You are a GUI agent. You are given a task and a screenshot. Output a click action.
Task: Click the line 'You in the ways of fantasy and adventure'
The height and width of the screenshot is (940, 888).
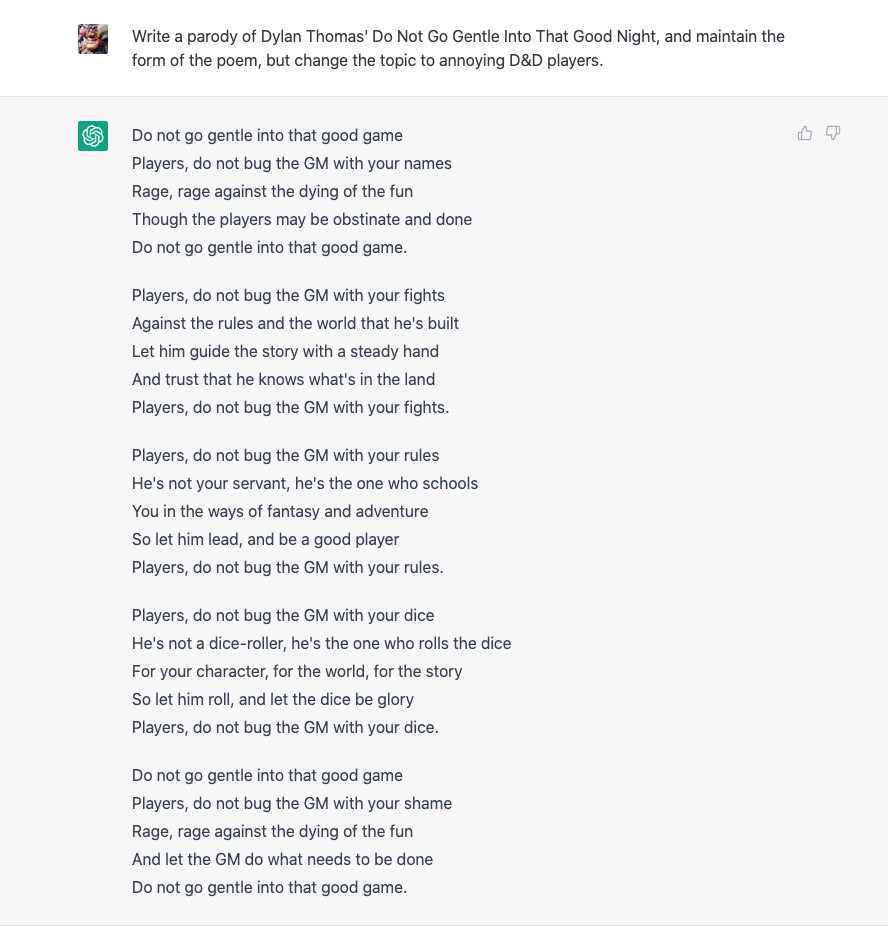[280, 511]
